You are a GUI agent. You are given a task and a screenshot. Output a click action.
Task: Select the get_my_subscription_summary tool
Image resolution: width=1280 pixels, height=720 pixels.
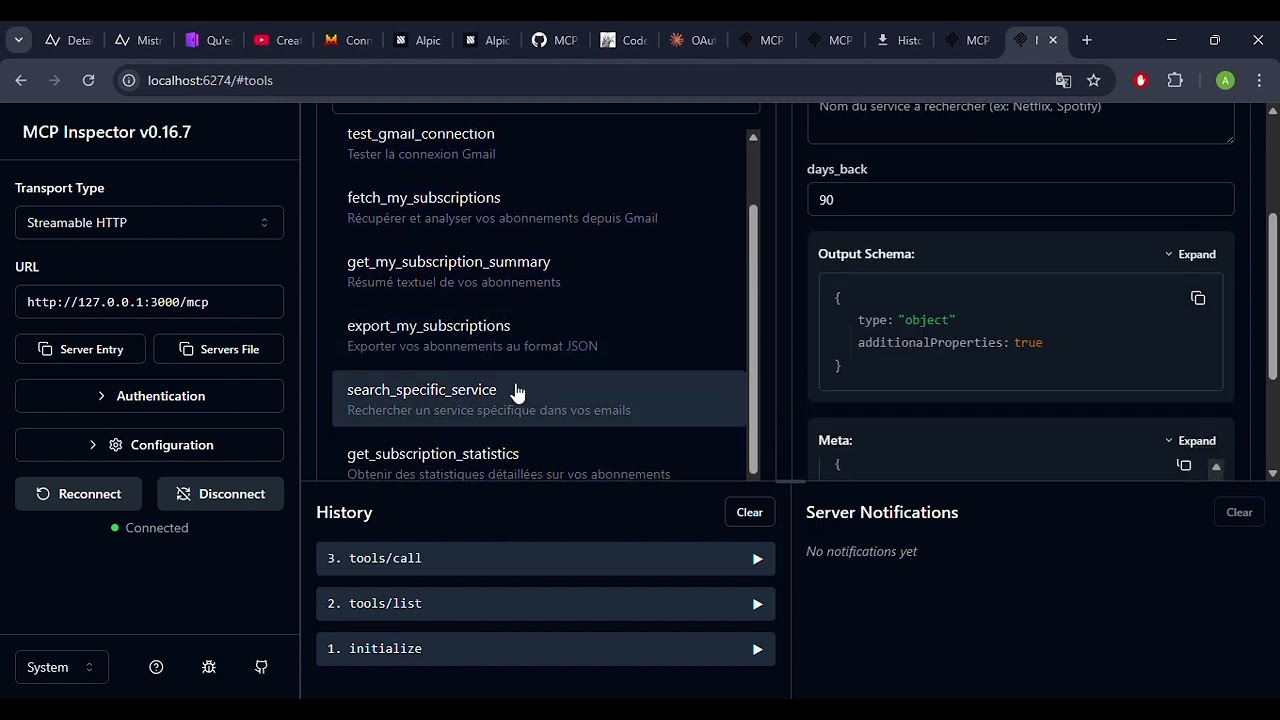point(539,271)
